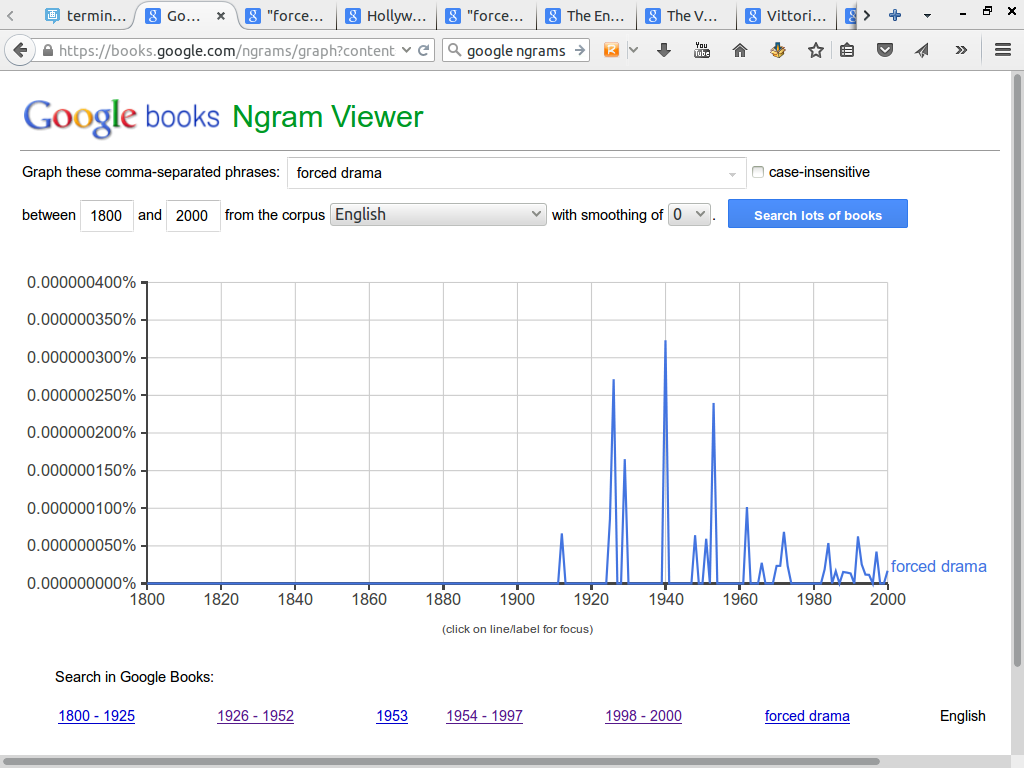
Task: Go to the browser home page icon
Action: click(x=740, y=50)
